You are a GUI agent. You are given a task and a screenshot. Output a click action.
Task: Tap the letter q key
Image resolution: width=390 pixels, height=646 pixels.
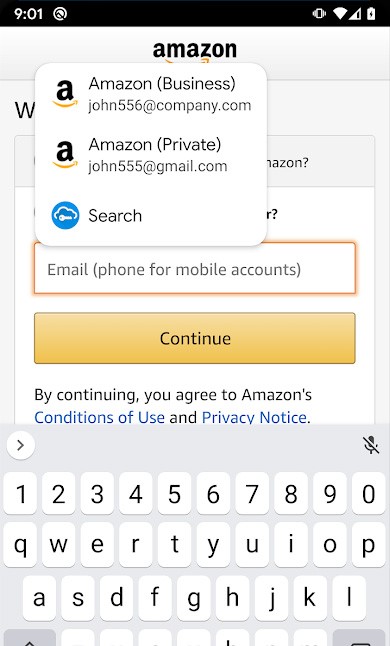point(20,545)
